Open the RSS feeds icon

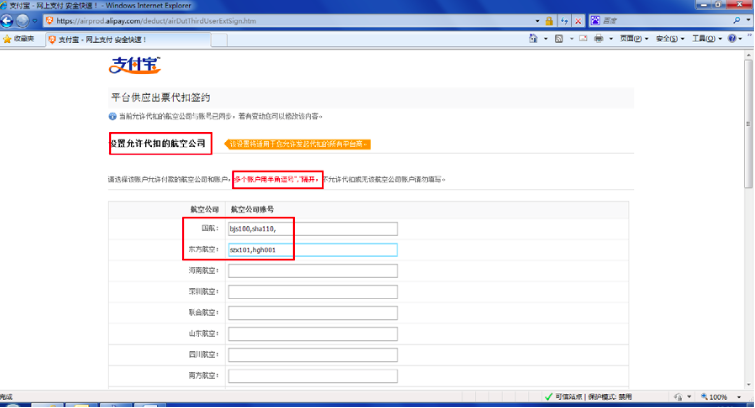559,39
